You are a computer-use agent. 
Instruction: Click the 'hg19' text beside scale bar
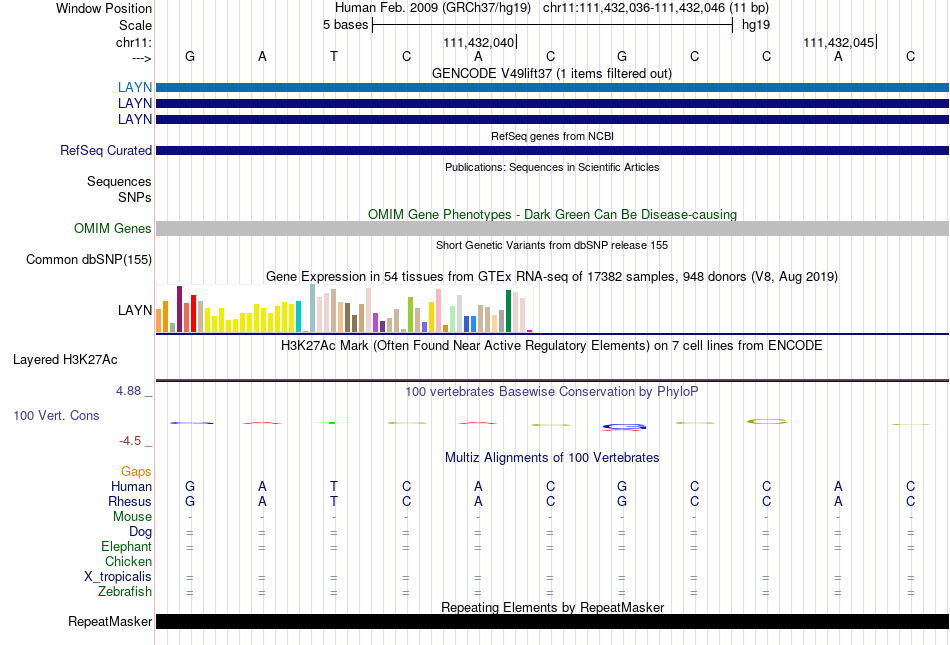756,25
